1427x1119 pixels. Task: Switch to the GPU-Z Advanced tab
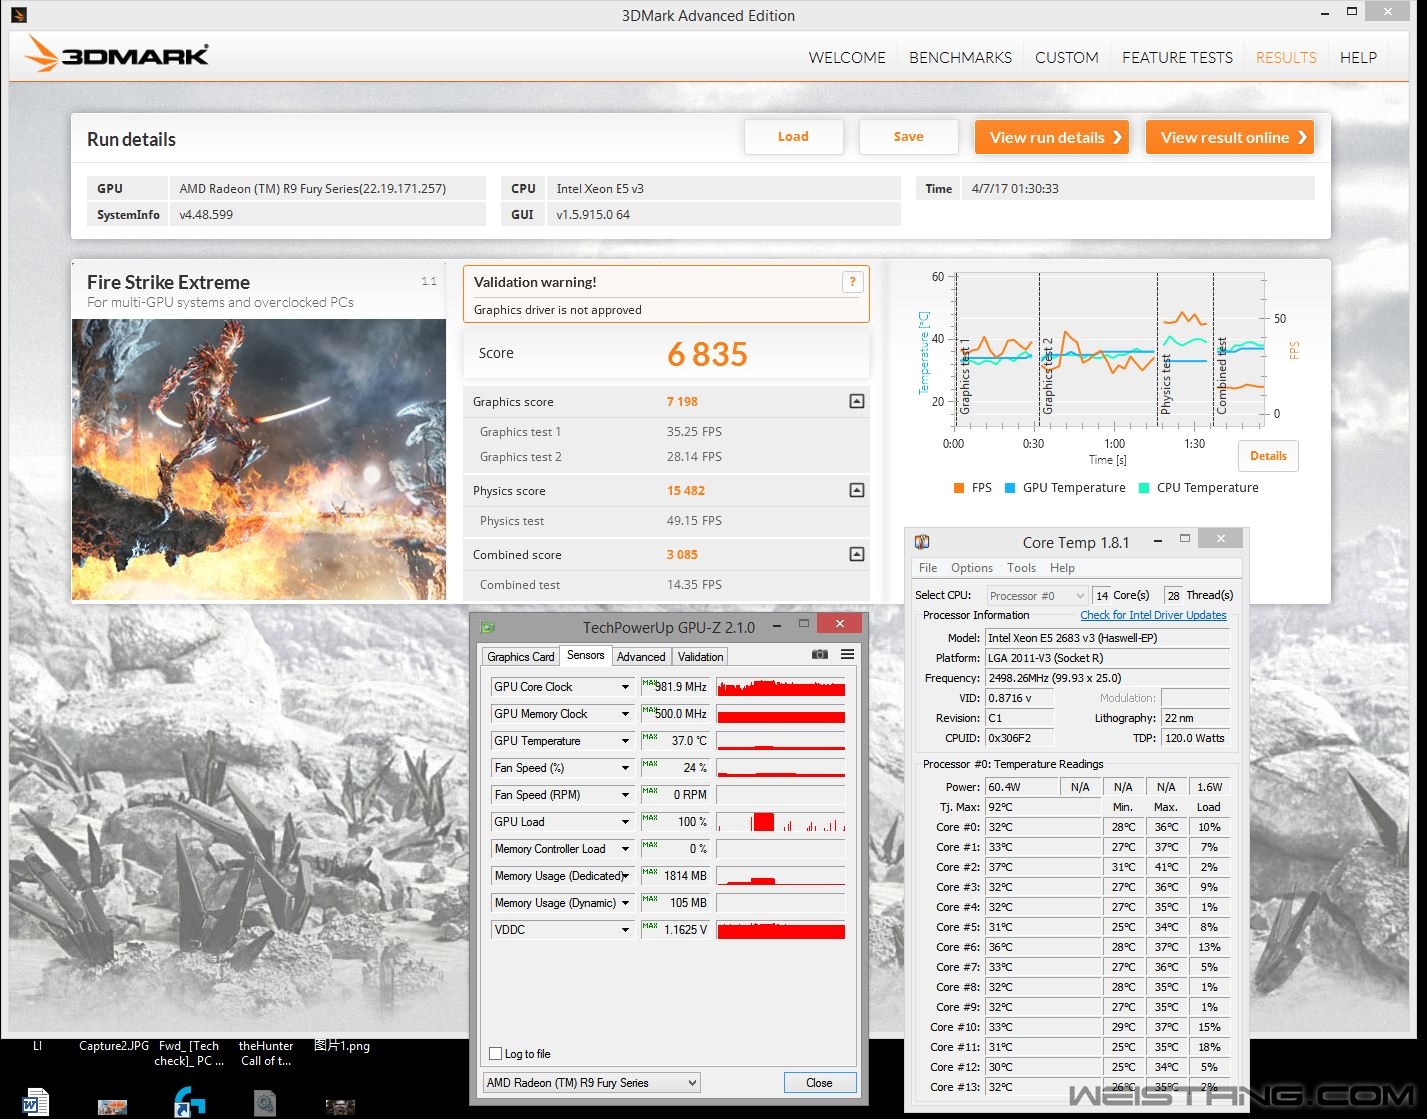(x=641, y=657)
